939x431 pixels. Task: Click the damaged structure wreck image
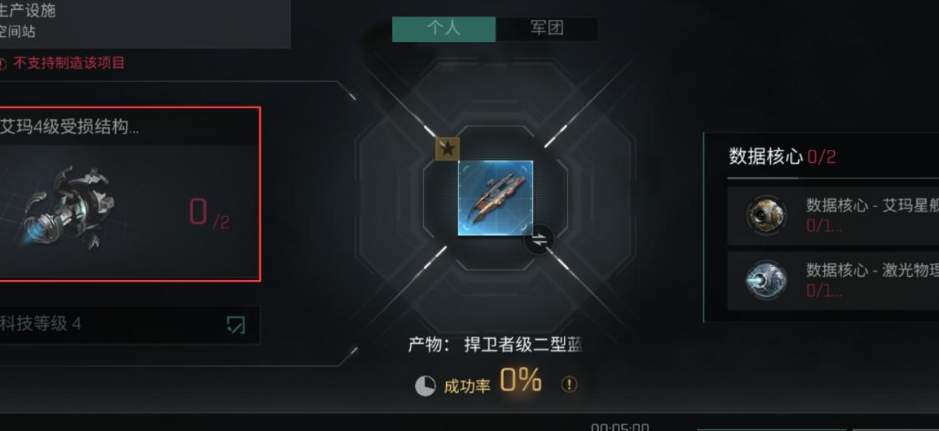[64, 207]
